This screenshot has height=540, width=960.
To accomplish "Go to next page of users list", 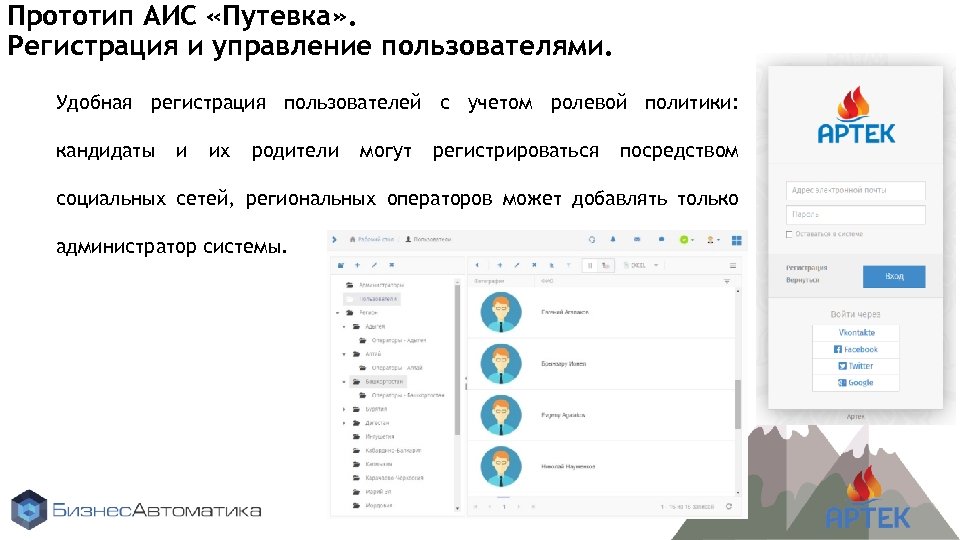I will click(x=518, y=507).
